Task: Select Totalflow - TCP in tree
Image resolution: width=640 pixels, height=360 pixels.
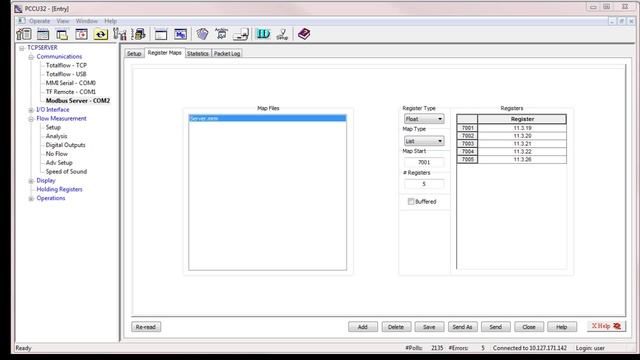Action: (66, 65)
